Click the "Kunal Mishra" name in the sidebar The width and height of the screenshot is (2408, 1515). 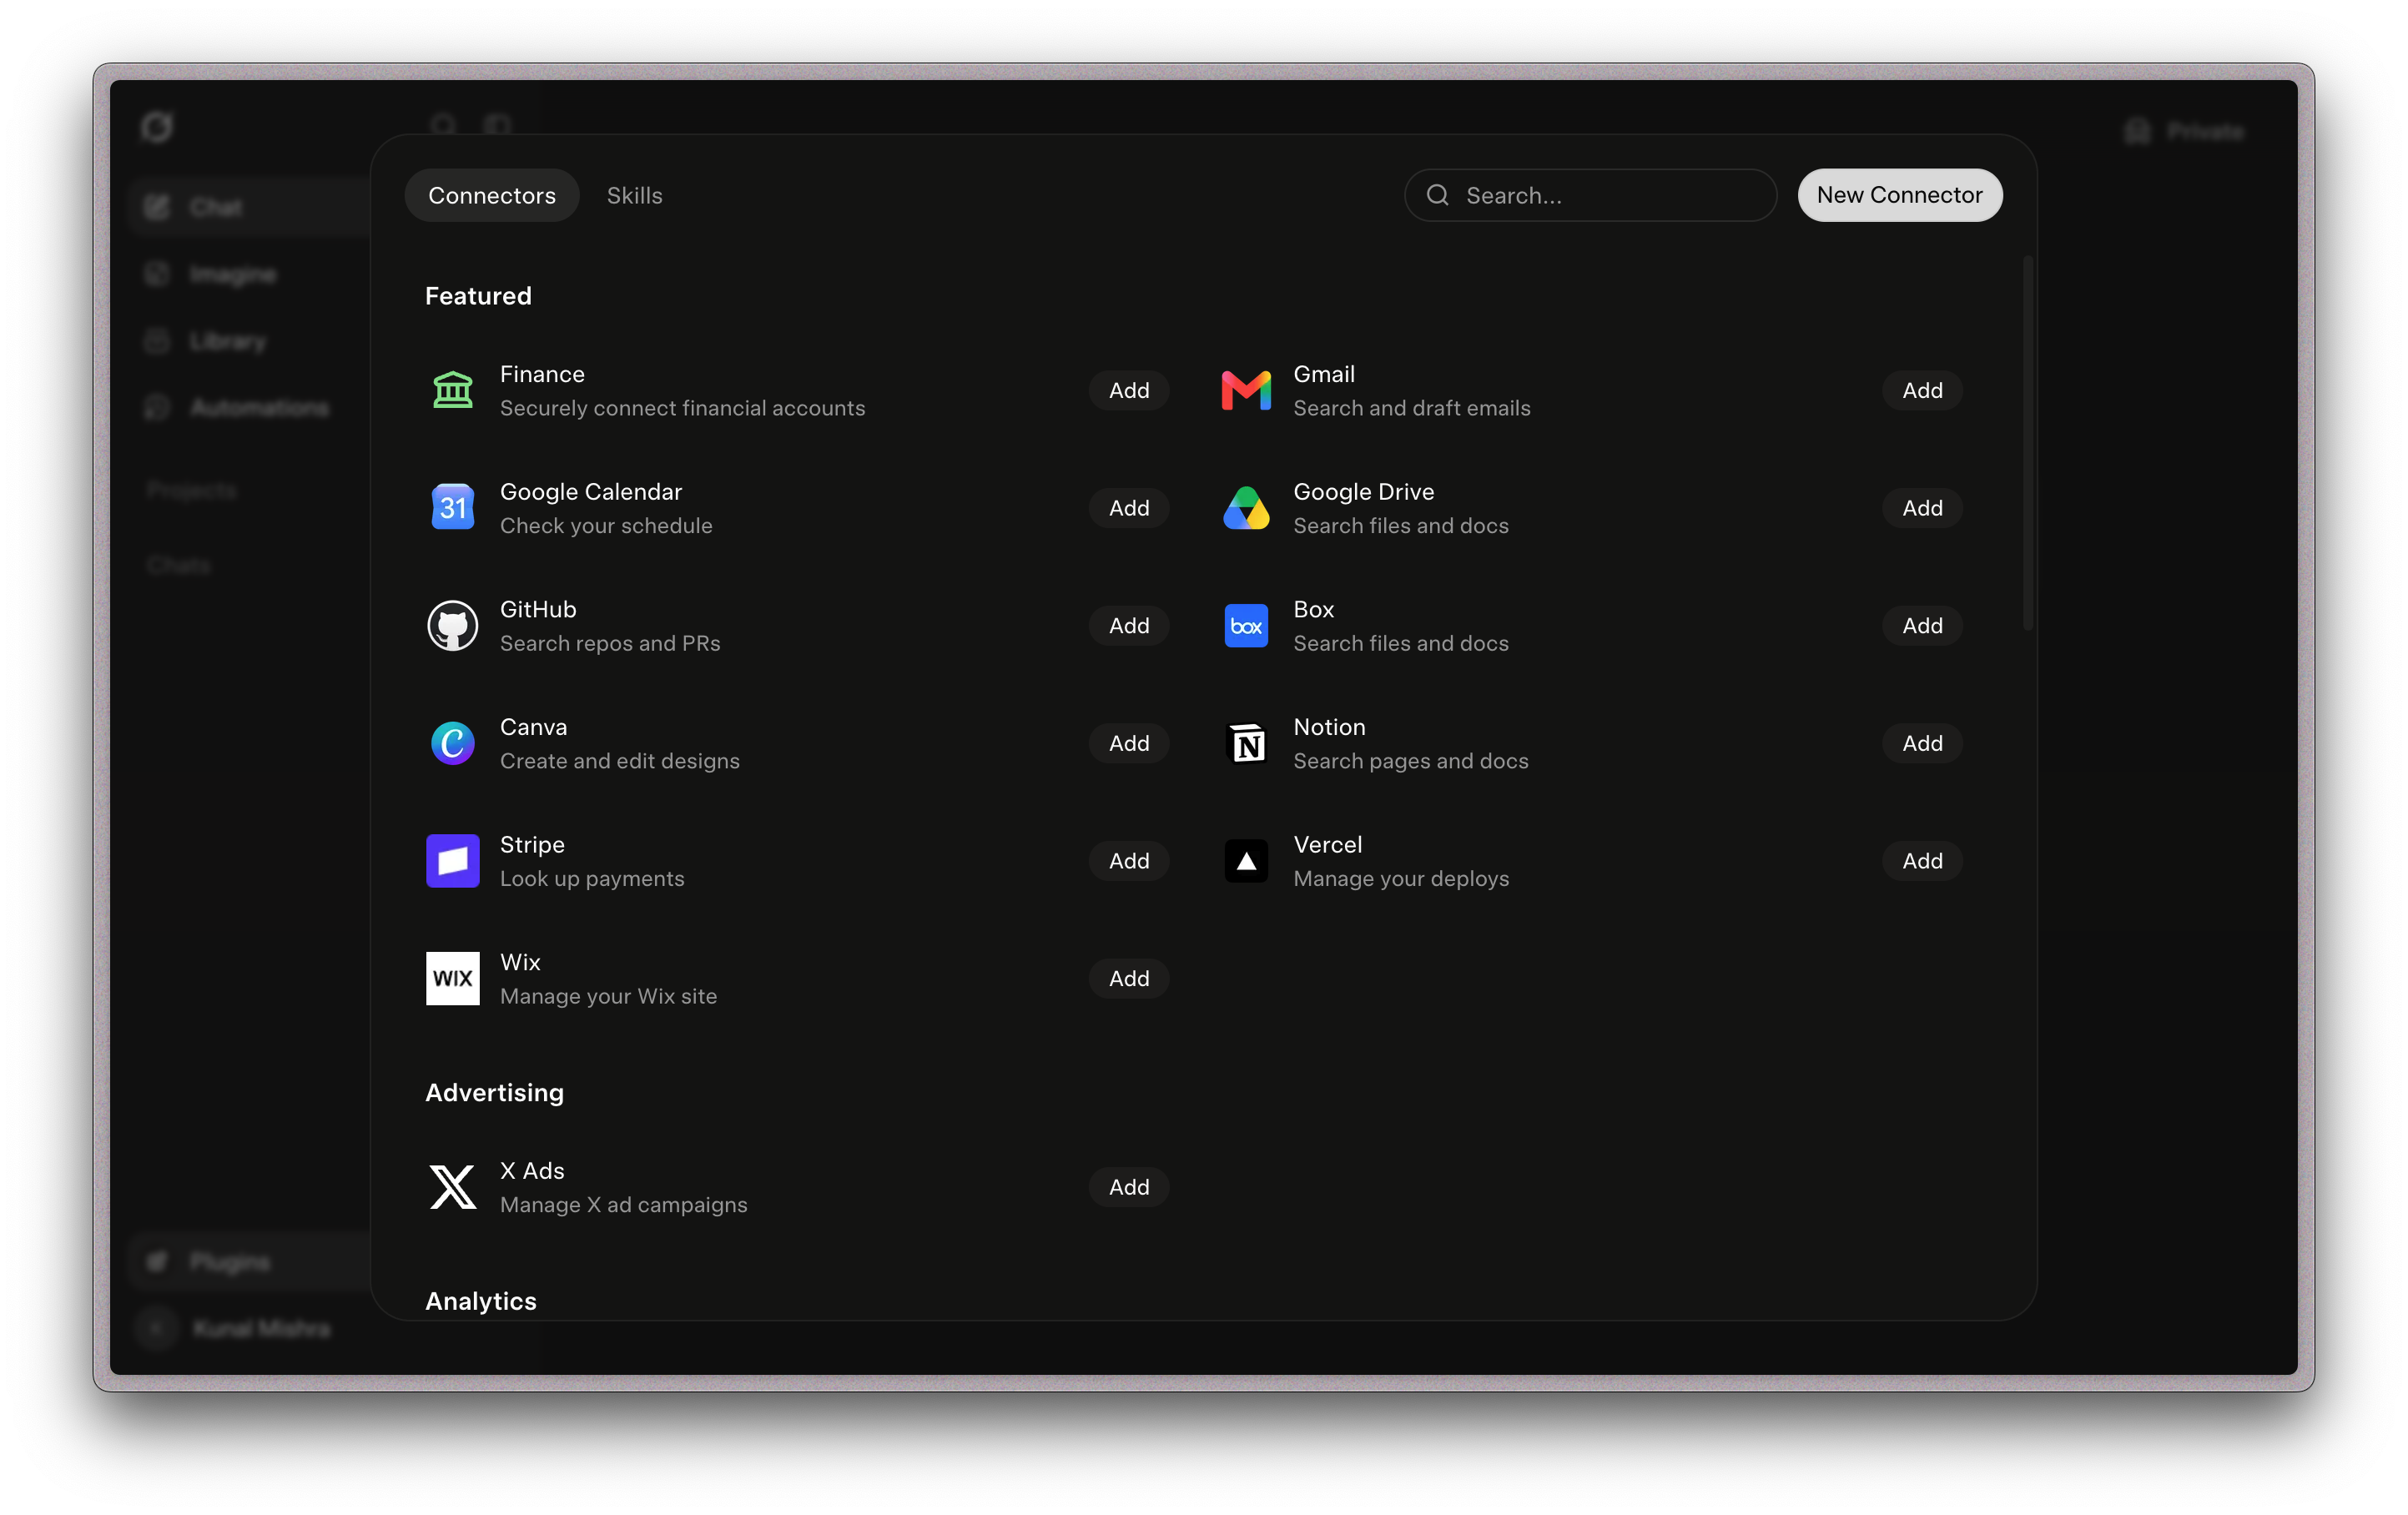(x=261, y=1328)
